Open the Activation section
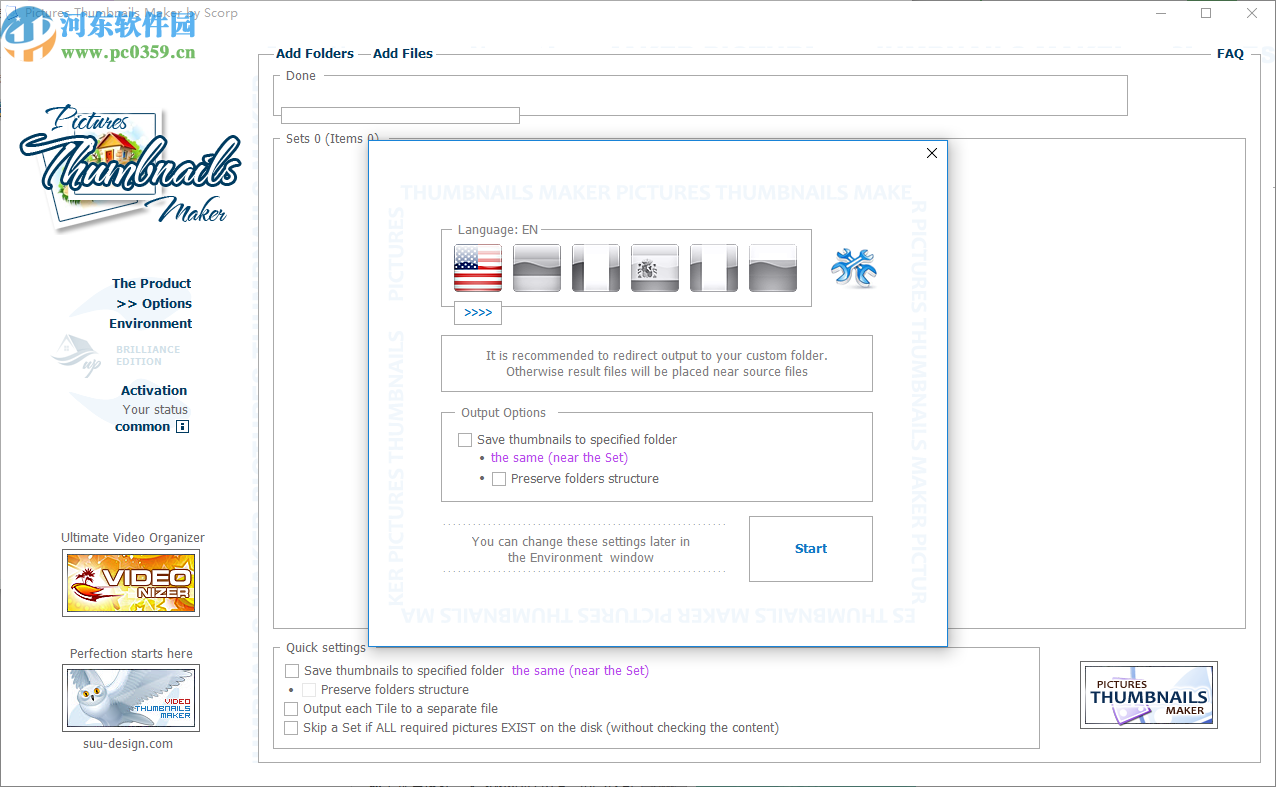The image size is (1276, 787). click(x=154, y=391)
